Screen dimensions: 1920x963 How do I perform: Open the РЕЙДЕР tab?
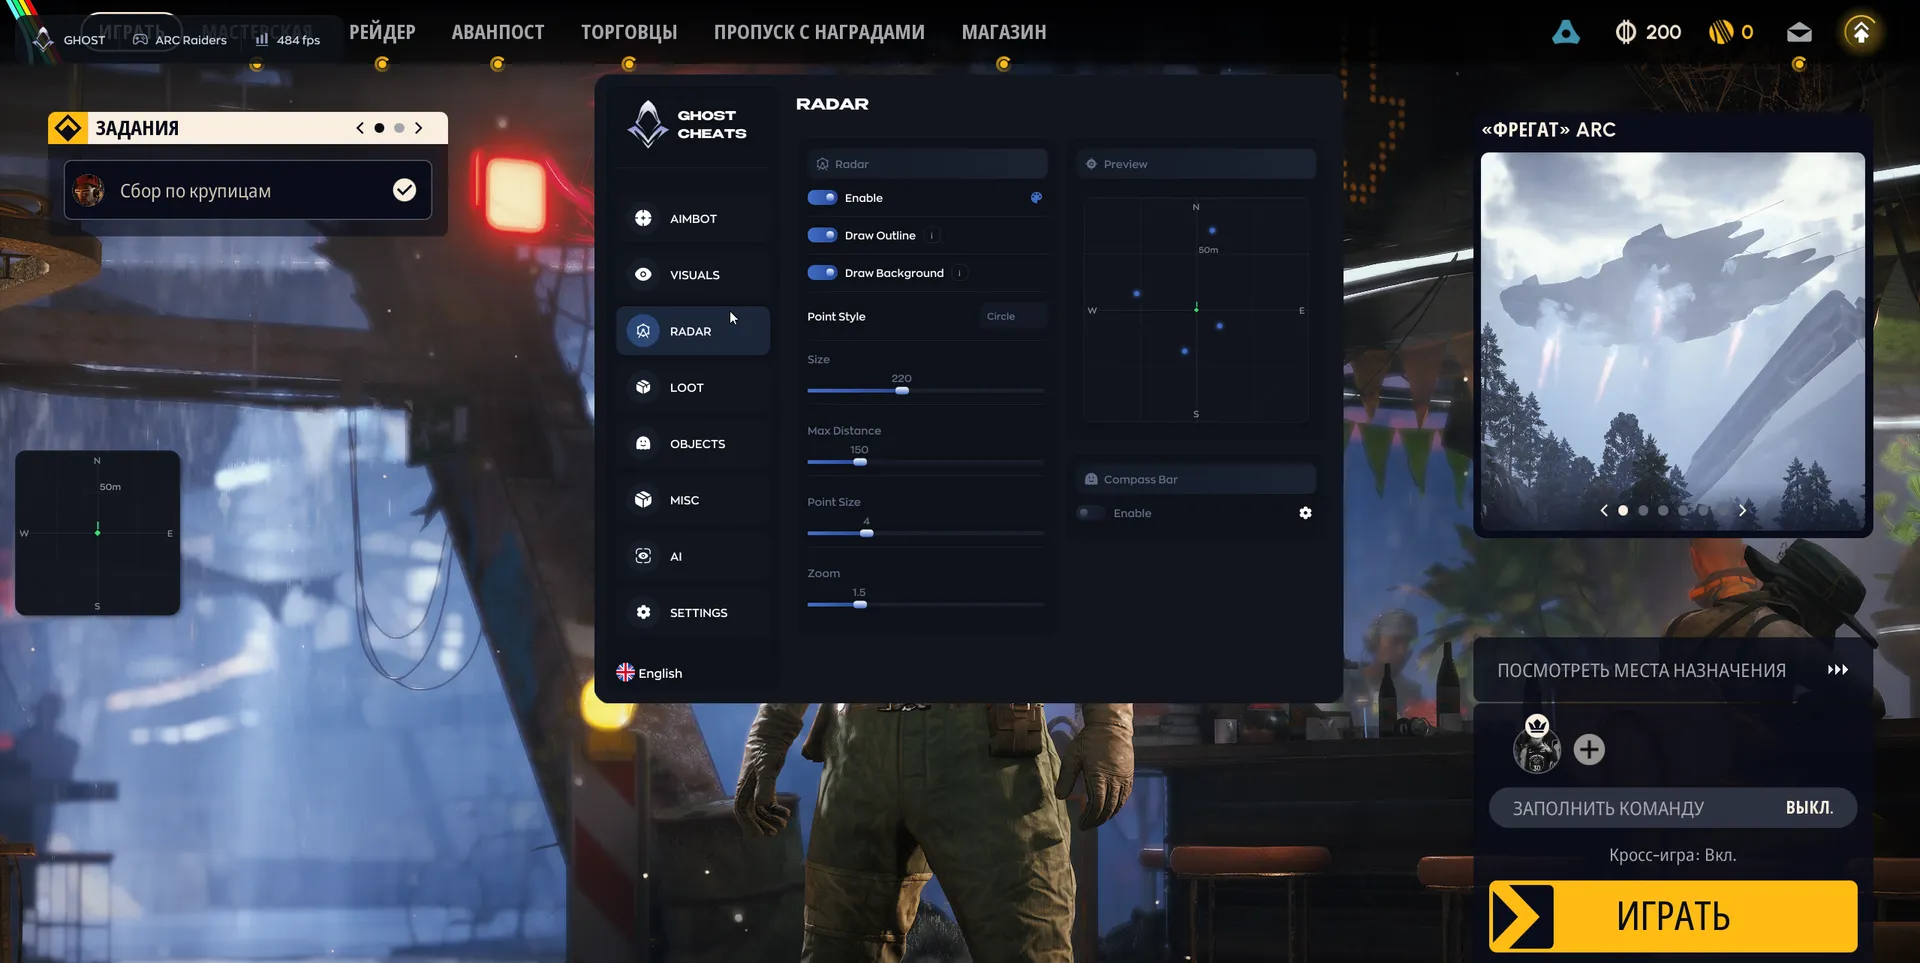[x=382, y=32]
